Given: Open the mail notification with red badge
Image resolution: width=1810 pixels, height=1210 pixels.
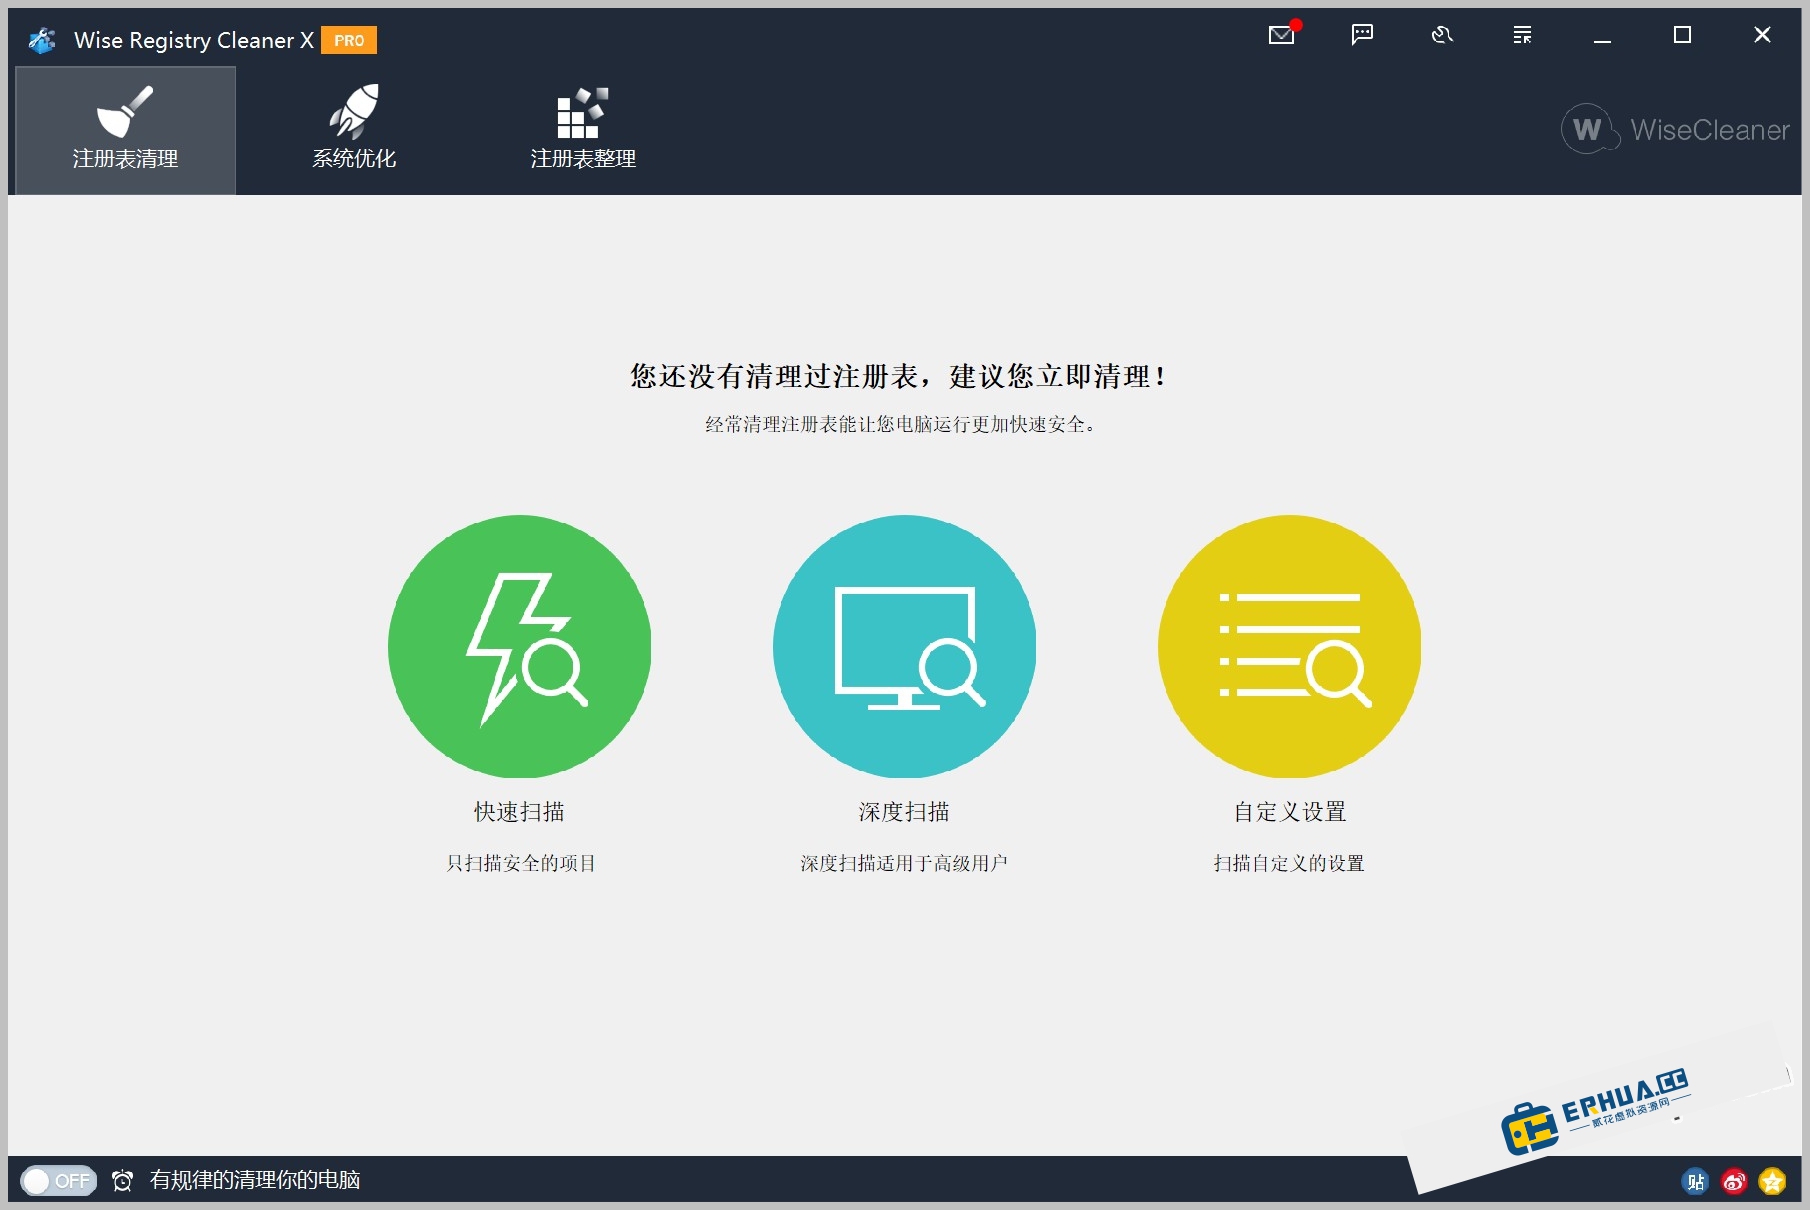Looking at the screenshot, I should point(1281,35).
